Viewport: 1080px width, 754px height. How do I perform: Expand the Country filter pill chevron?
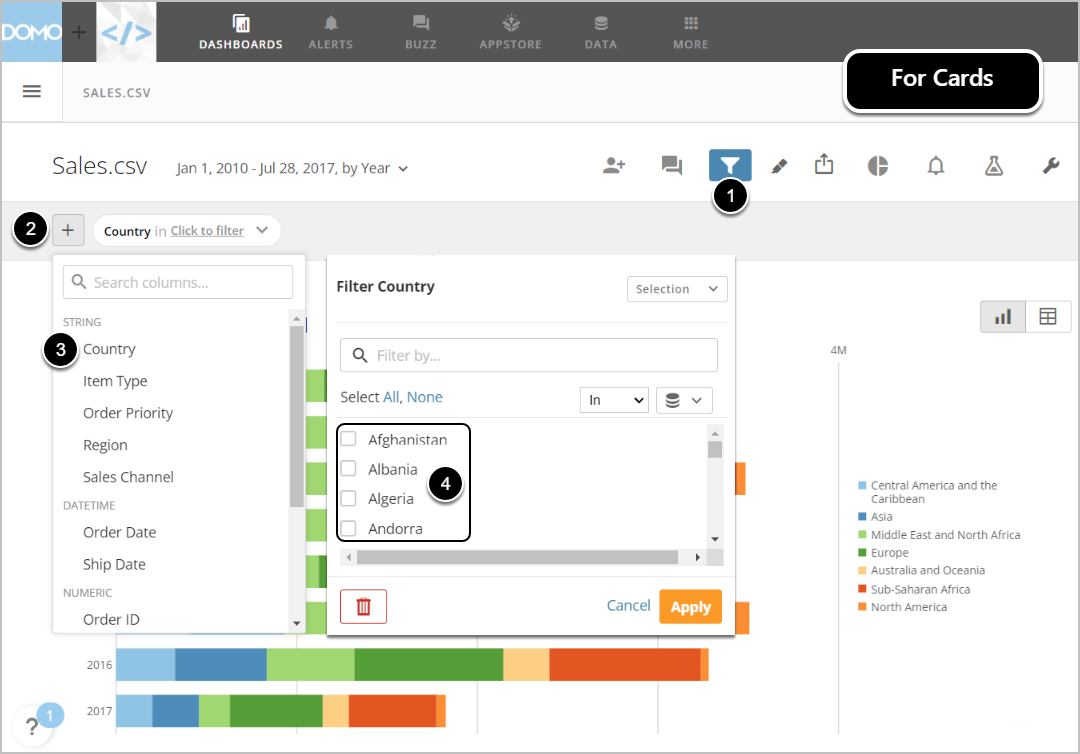click(x=262, y=230)
